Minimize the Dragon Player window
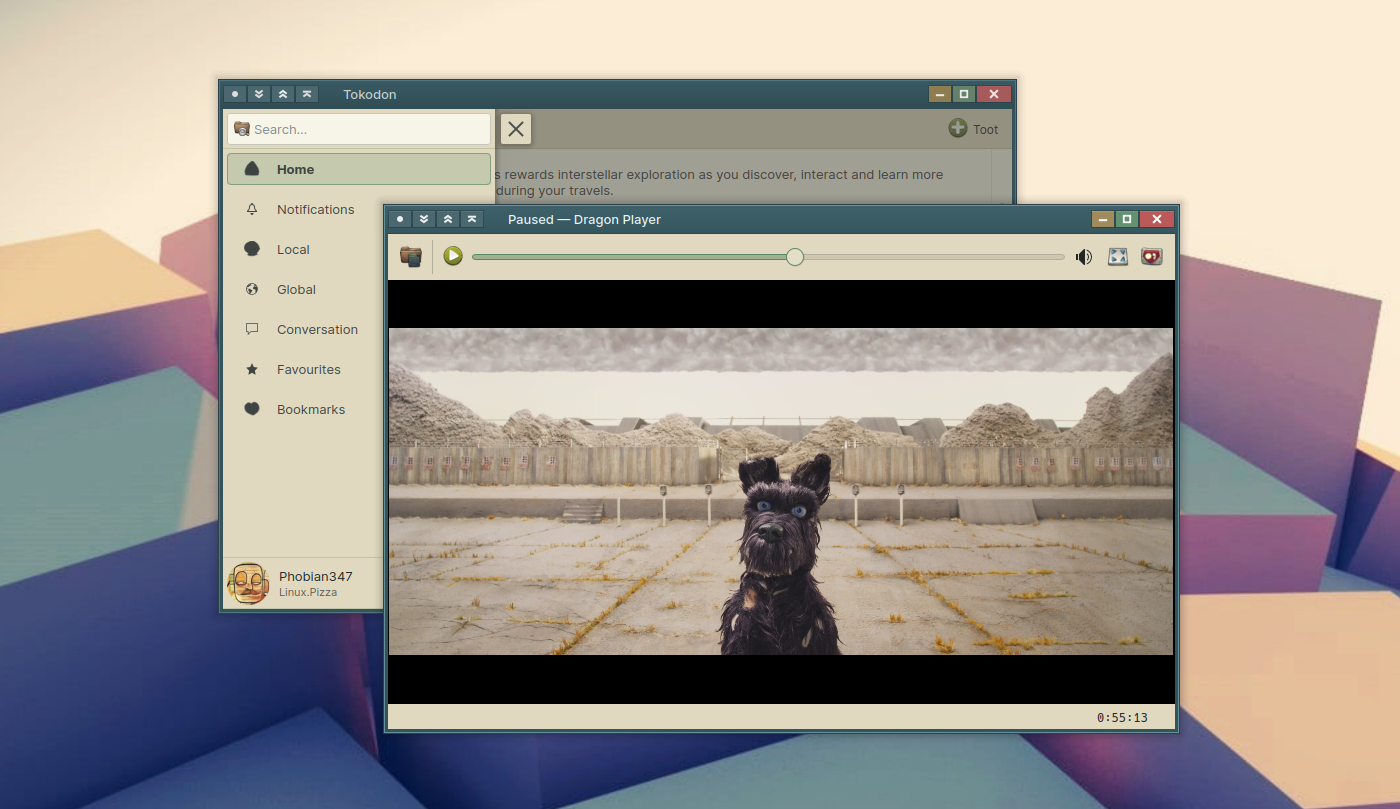 click(x=1103, y=219)
